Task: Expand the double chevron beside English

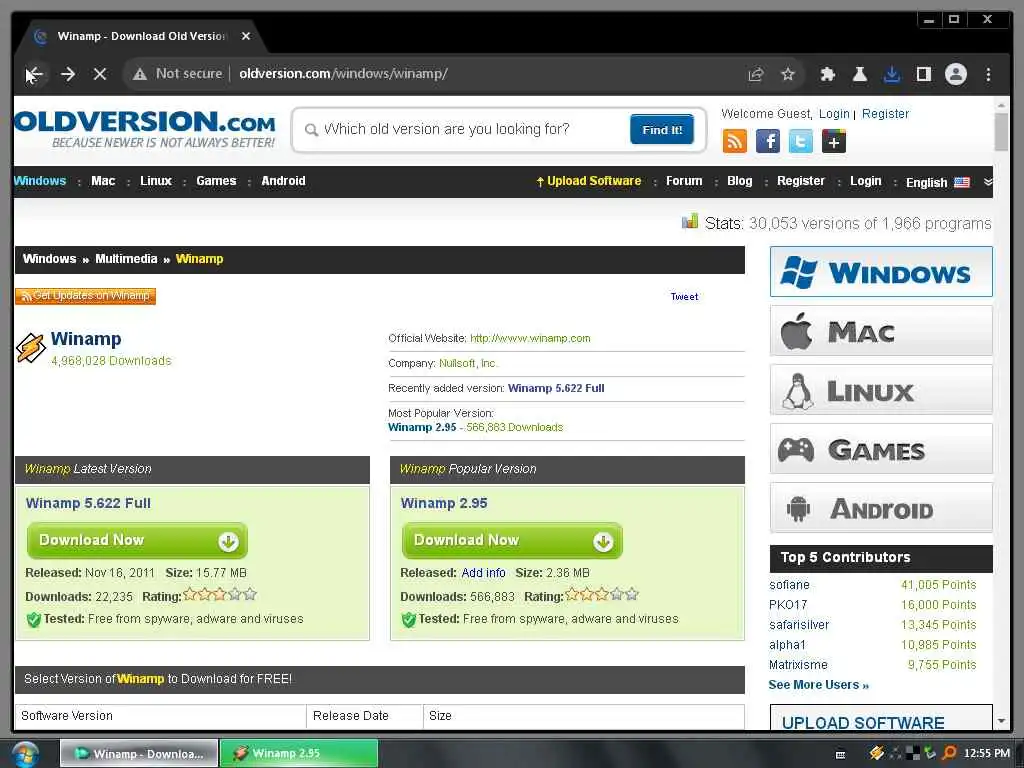Action: 988,182
